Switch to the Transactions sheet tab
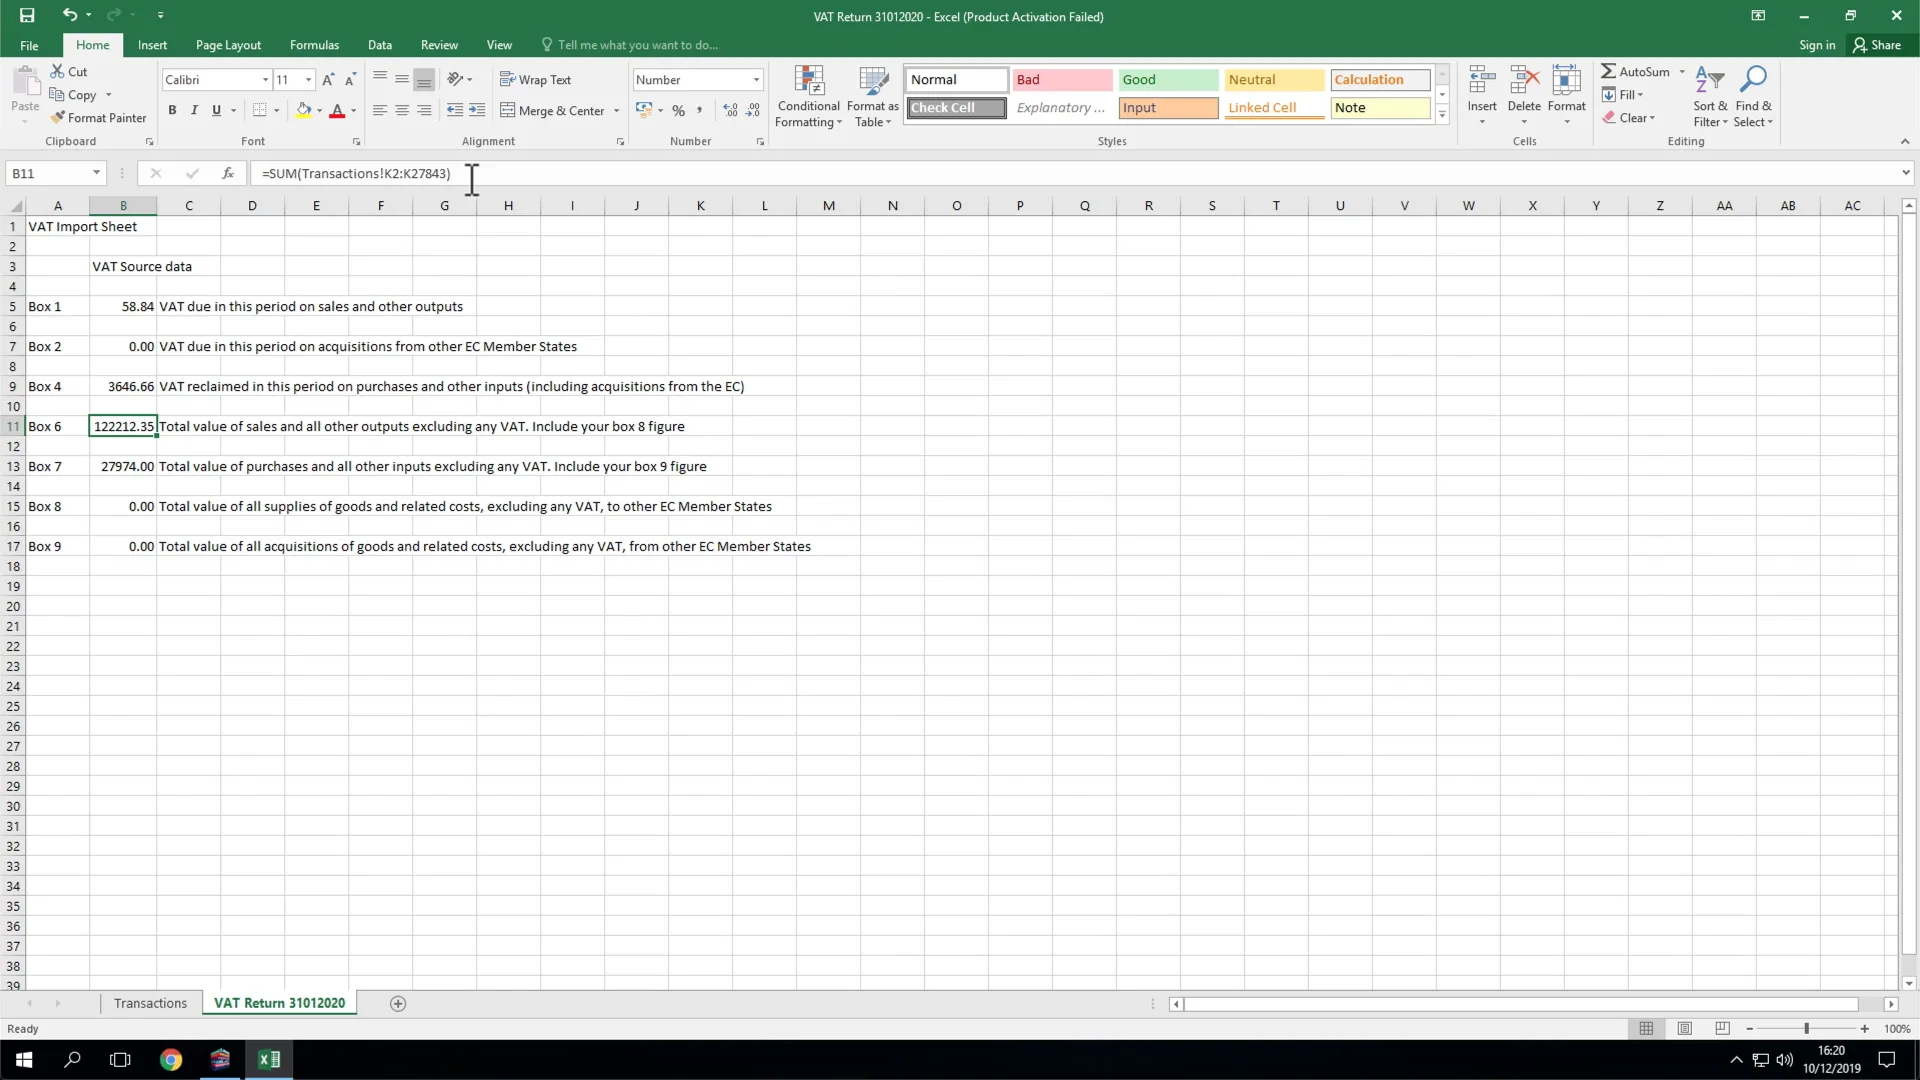This screenshot has height=1080, width=1920. tap(150, 1004)
